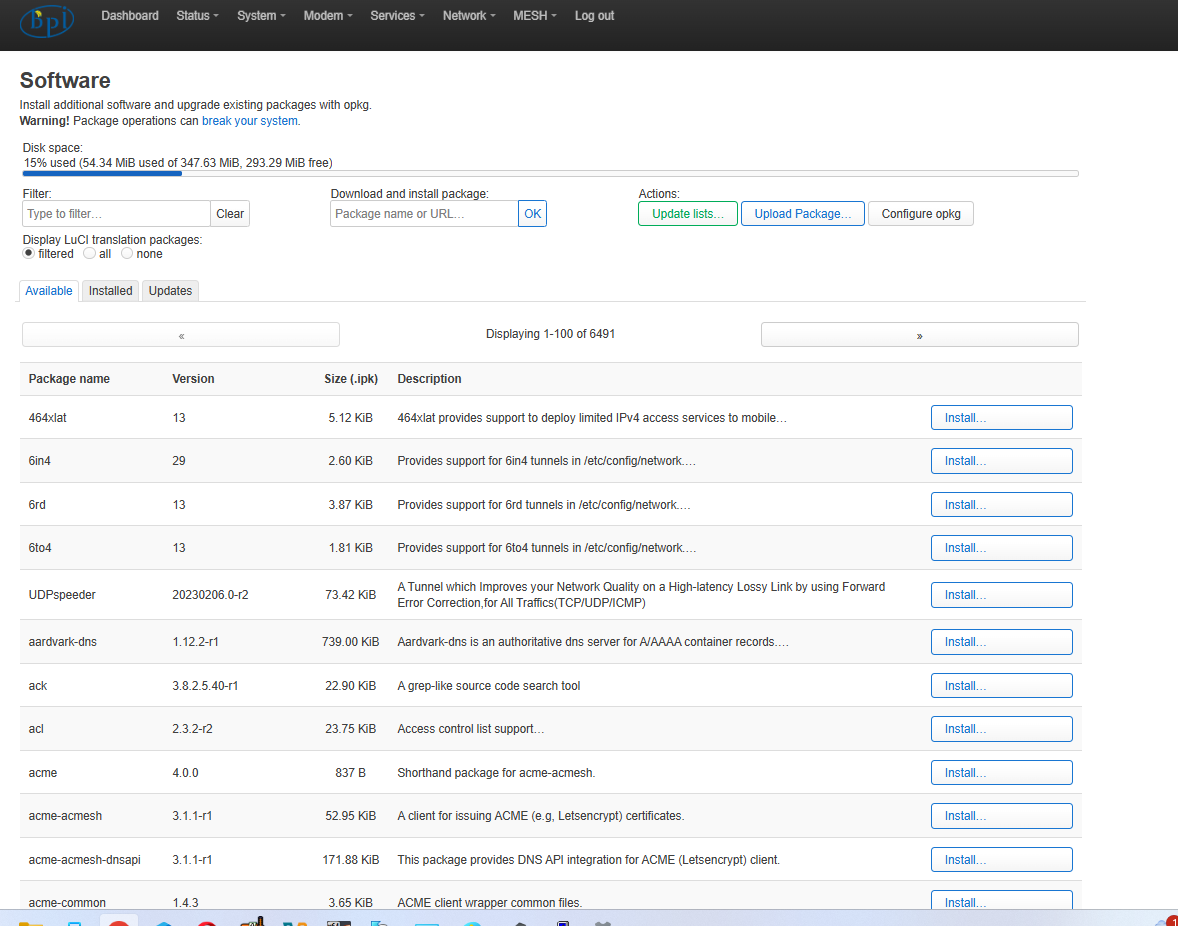Switch to the Installed tab
The image size is (1178, 926).
110,291
